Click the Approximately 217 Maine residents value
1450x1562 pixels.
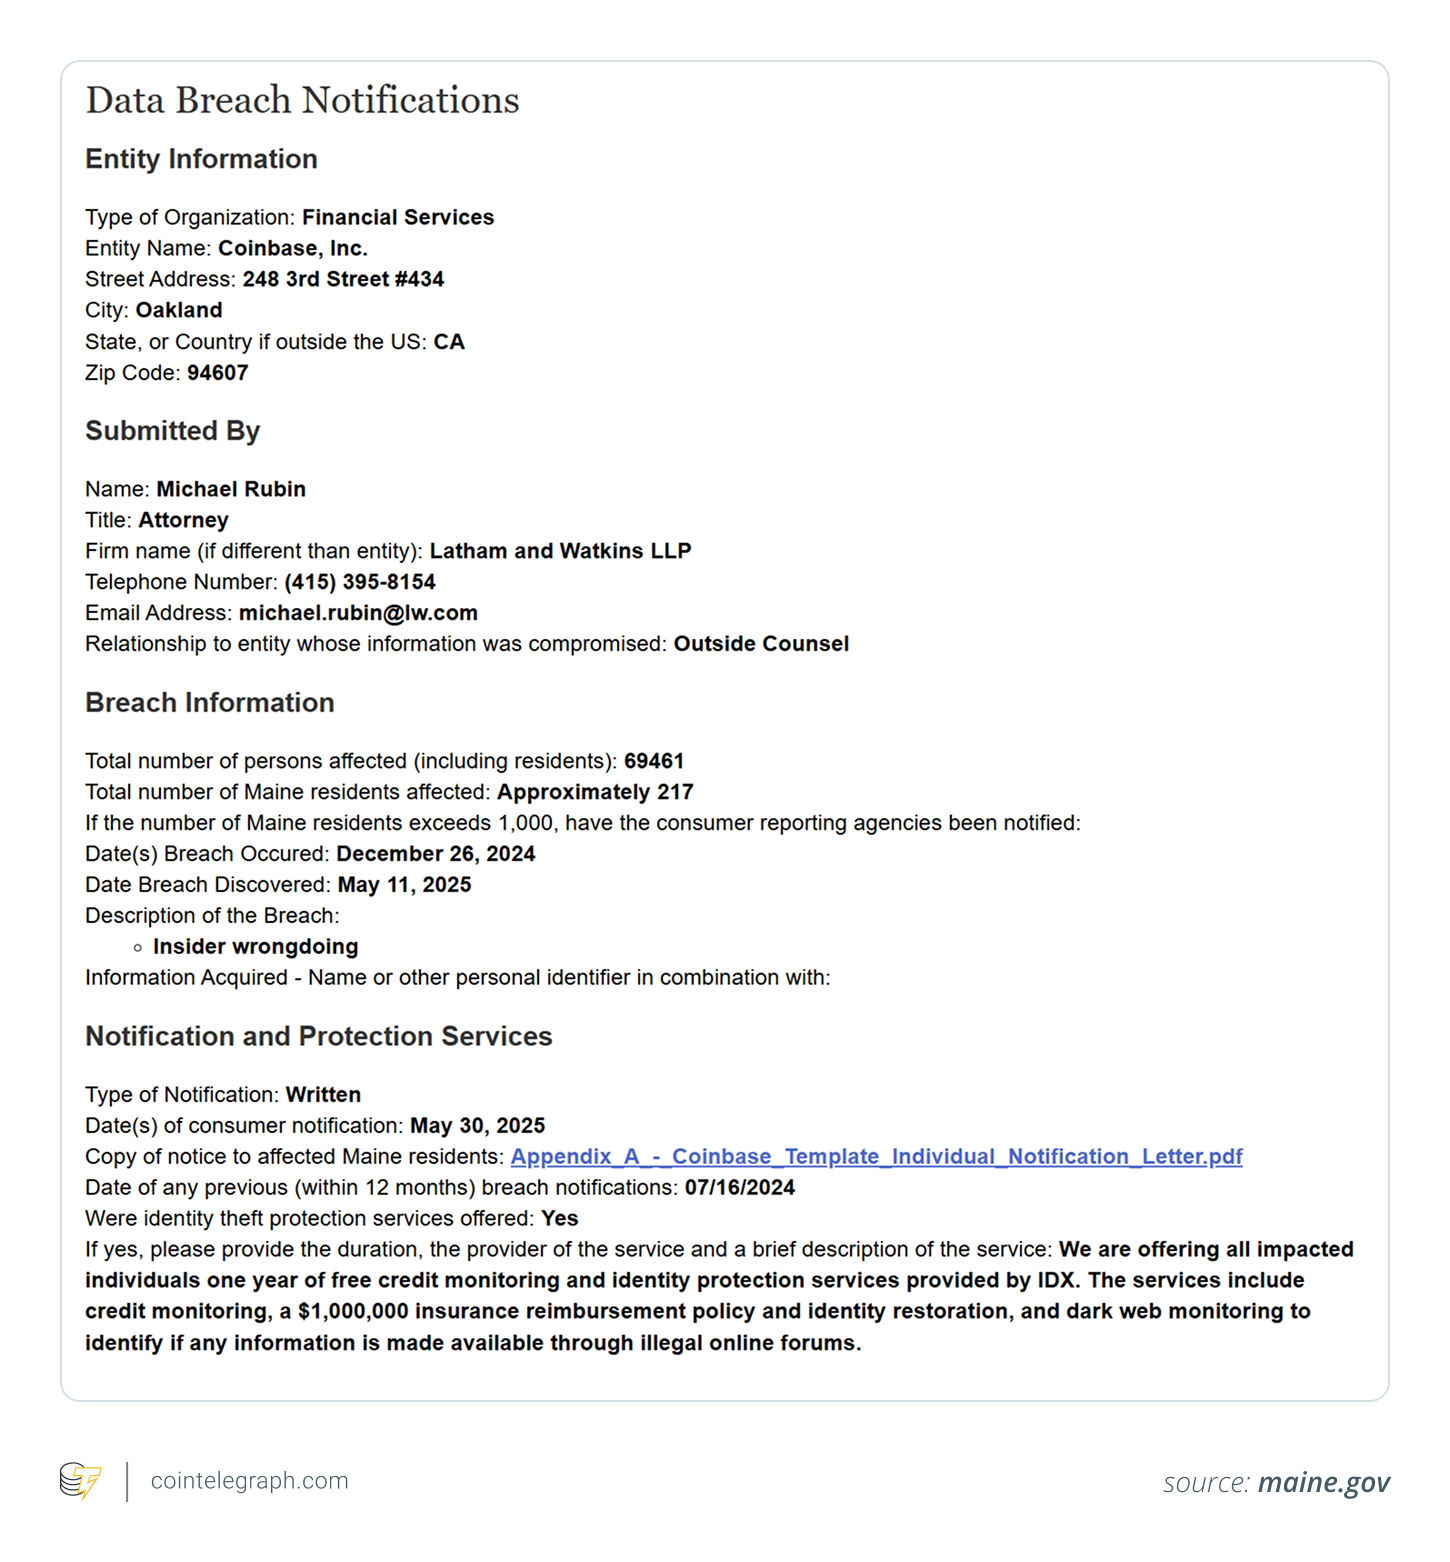coord(595,792)
